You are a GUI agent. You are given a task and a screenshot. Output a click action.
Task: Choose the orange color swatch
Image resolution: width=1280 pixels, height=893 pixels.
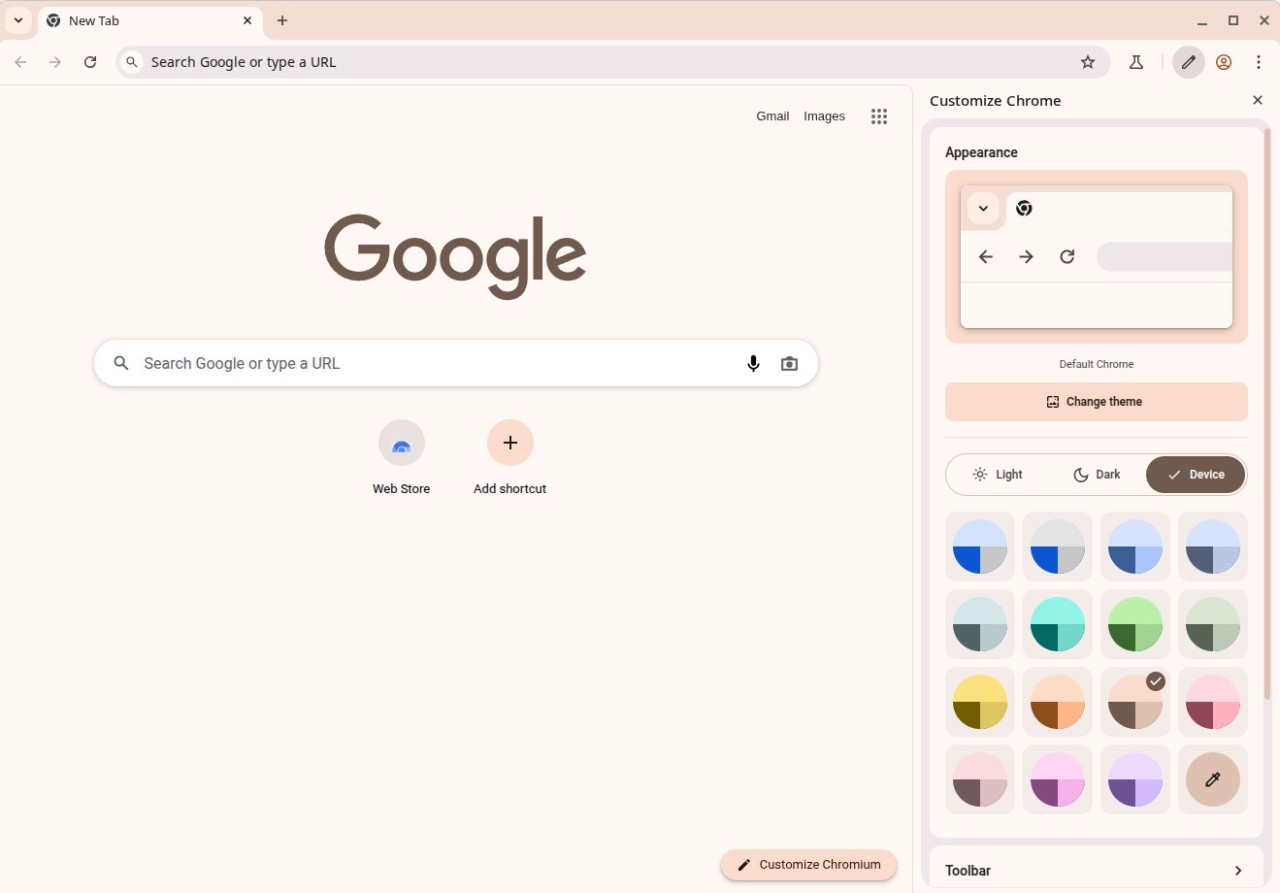1058,702
